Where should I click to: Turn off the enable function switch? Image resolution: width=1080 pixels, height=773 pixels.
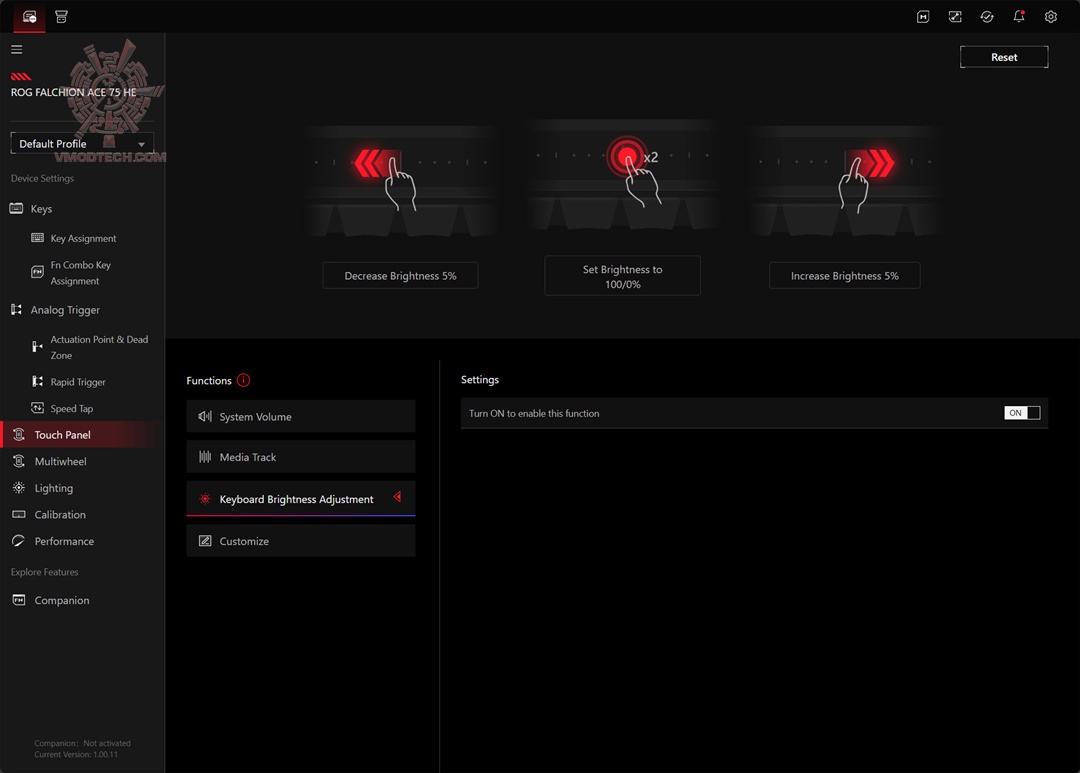(x=1022, y=413)
